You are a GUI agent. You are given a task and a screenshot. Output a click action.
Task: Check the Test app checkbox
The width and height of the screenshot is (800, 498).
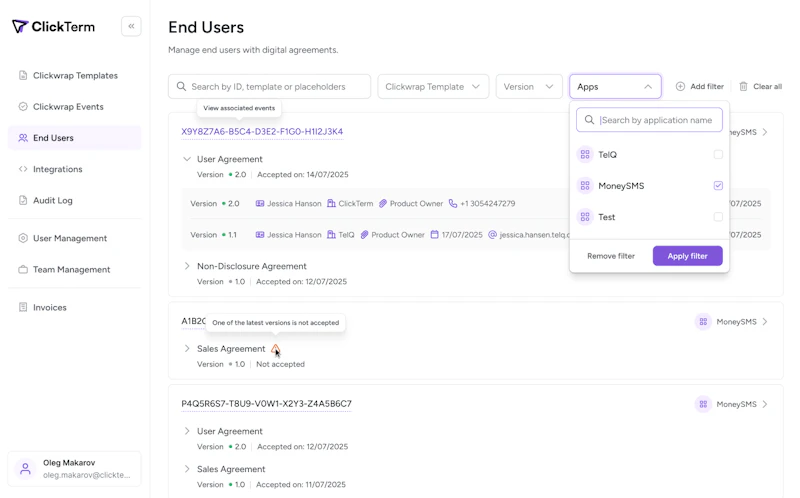pyautogui.click(x=718, y=217)
